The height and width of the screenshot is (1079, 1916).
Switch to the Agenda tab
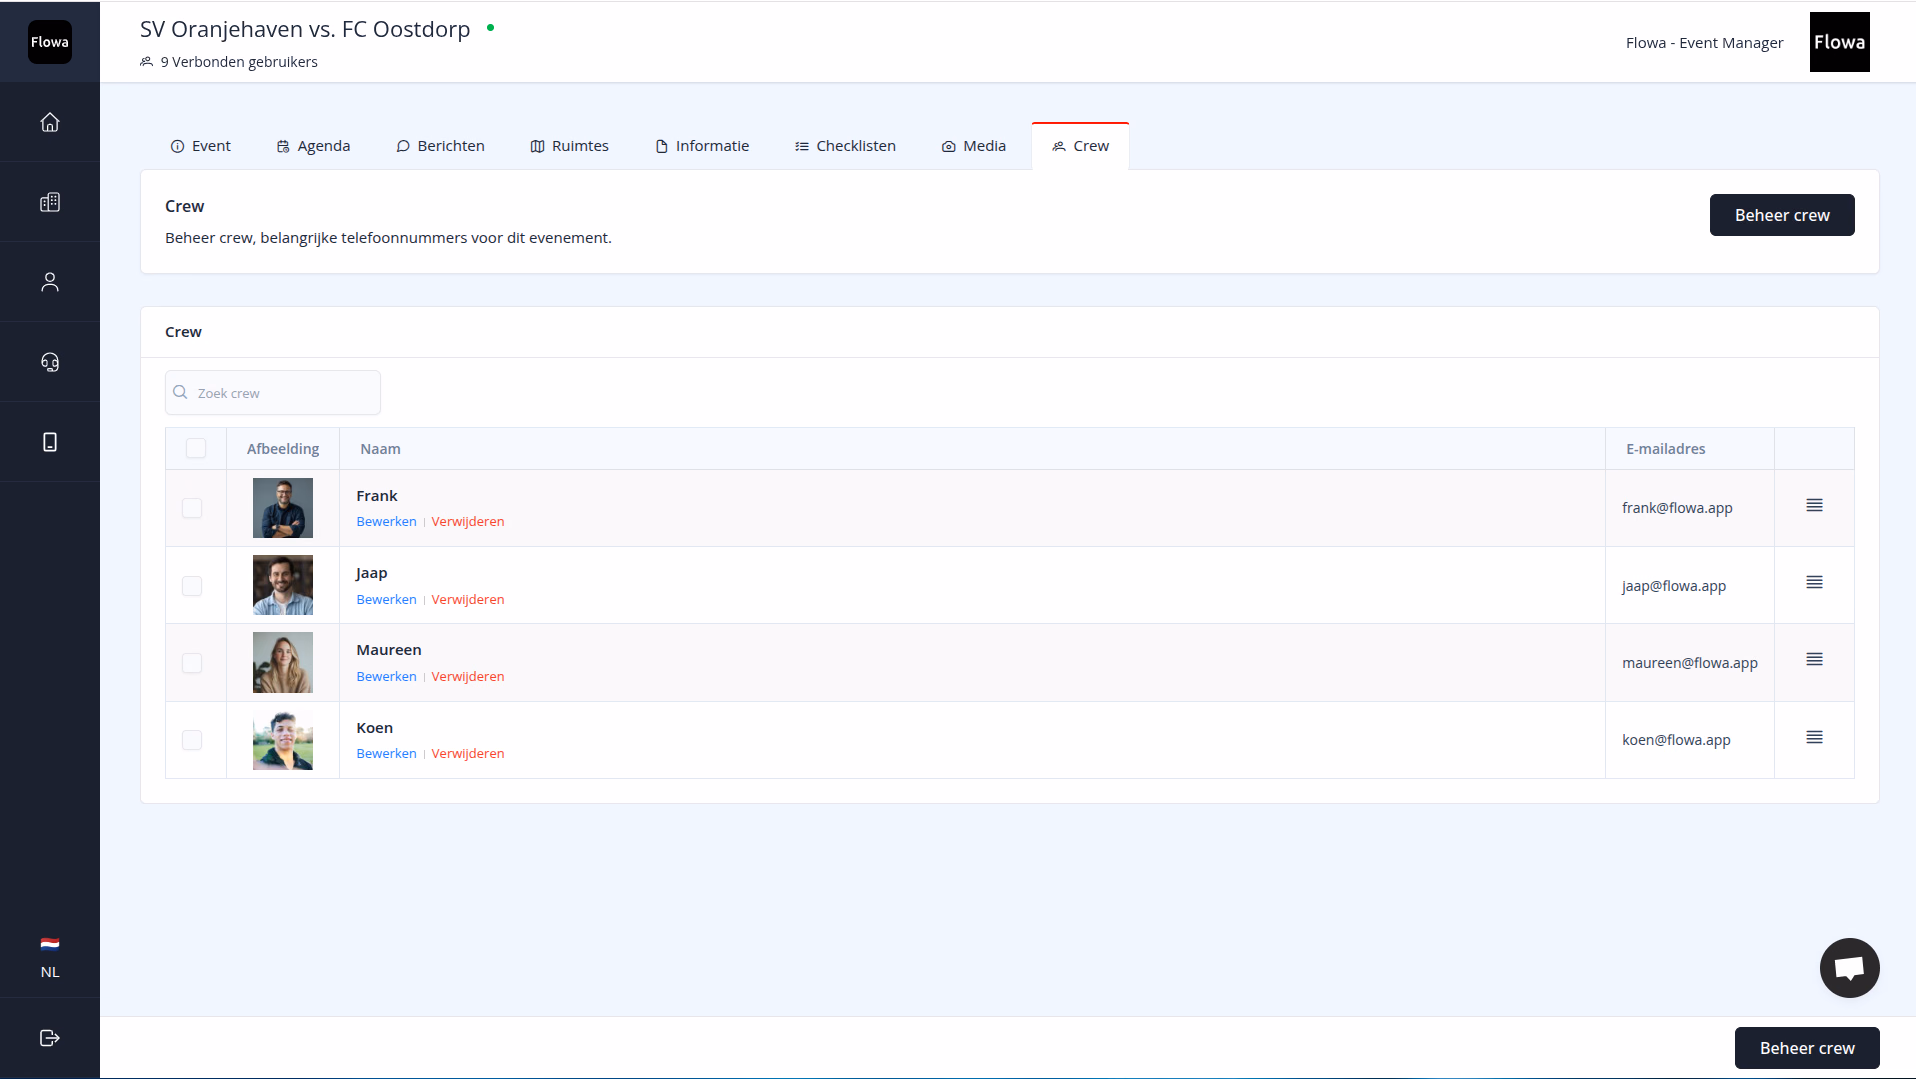point(313,146)
